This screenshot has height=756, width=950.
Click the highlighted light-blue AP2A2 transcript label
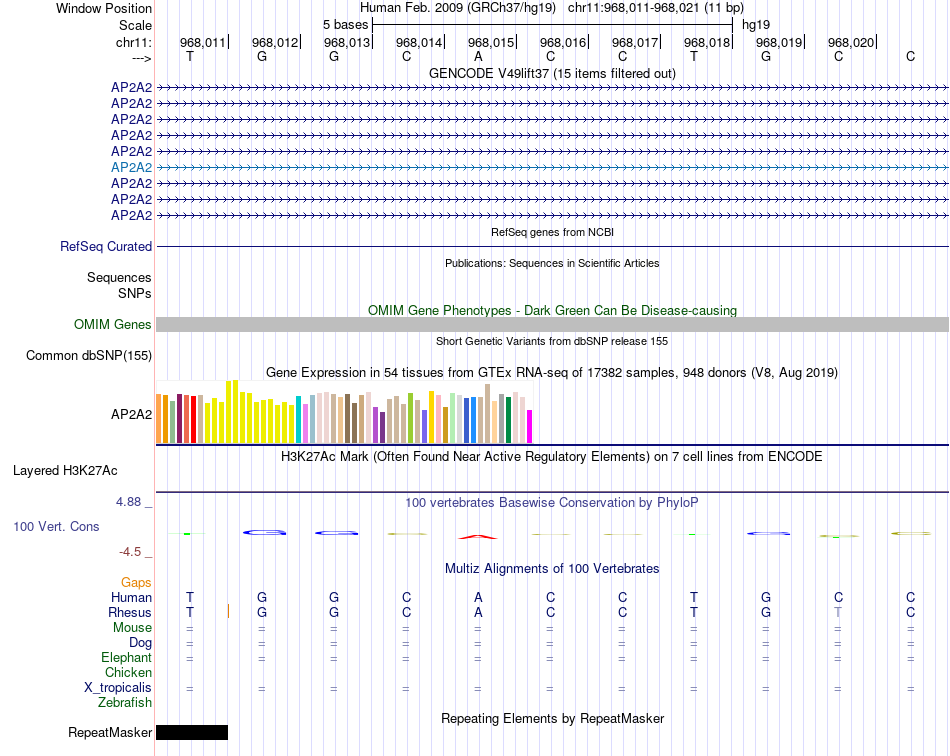131,167
